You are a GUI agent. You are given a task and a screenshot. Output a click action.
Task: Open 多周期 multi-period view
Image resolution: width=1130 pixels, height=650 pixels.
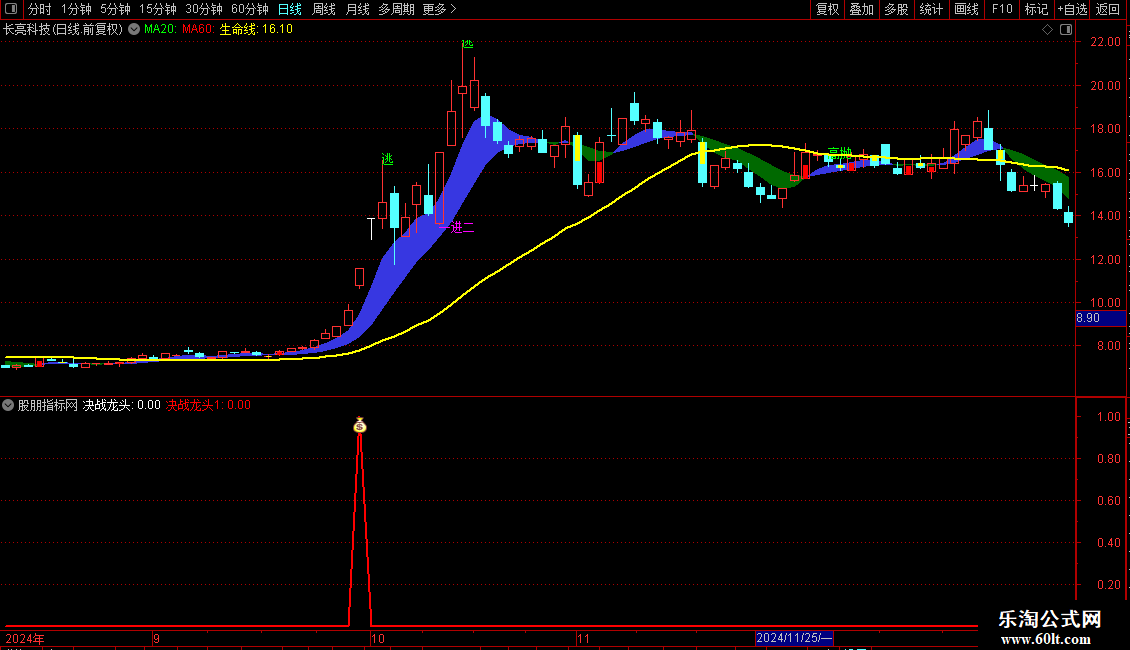[396, 9]
